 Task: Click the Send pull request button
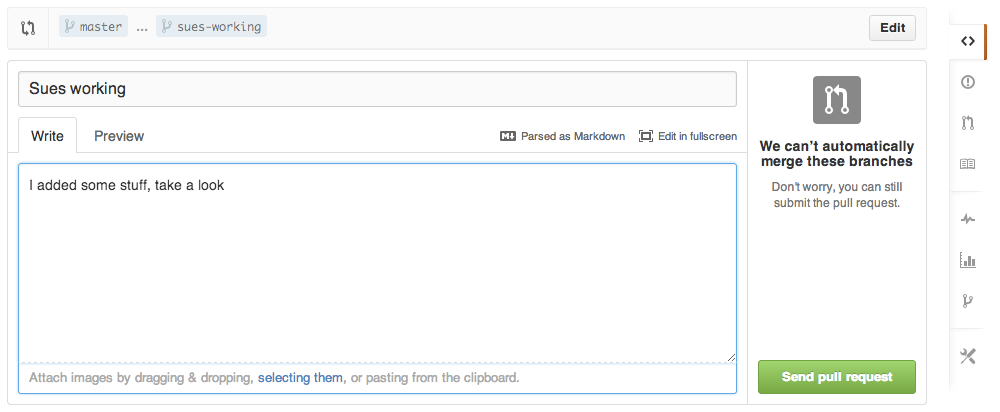point(836,377)
